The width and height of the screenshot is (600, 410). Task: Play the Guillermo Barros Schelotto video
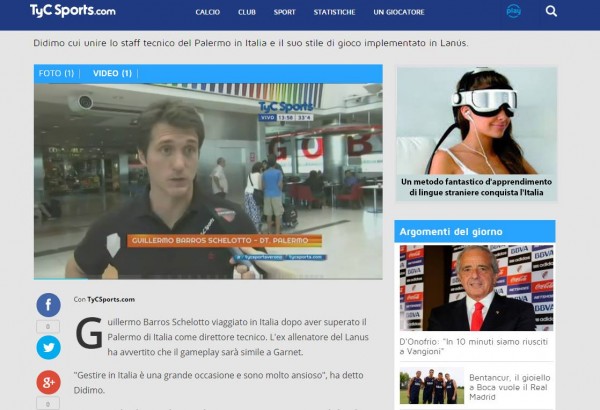point(208,180)
